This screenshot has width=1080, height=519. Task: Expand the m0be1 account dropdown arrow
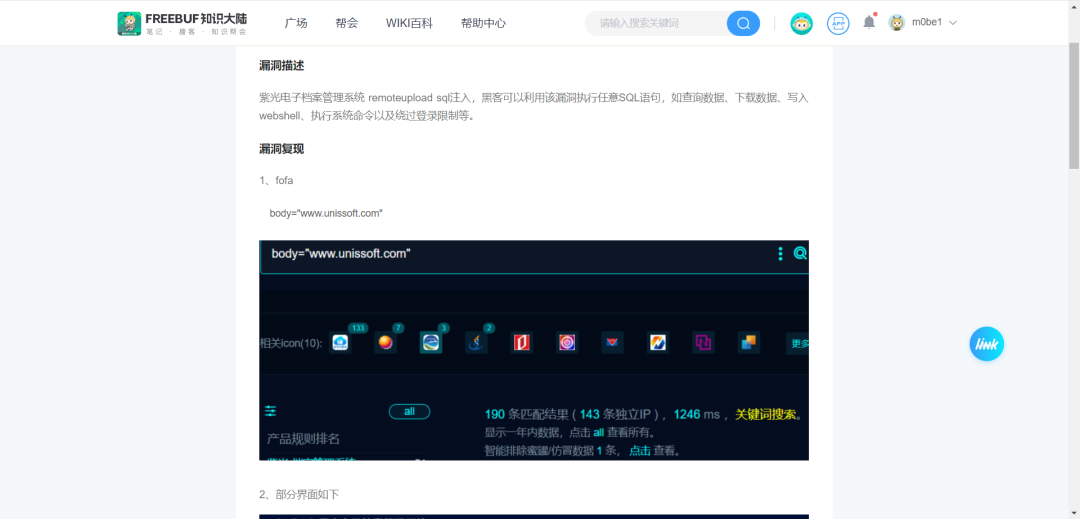(x=953, y=23)
